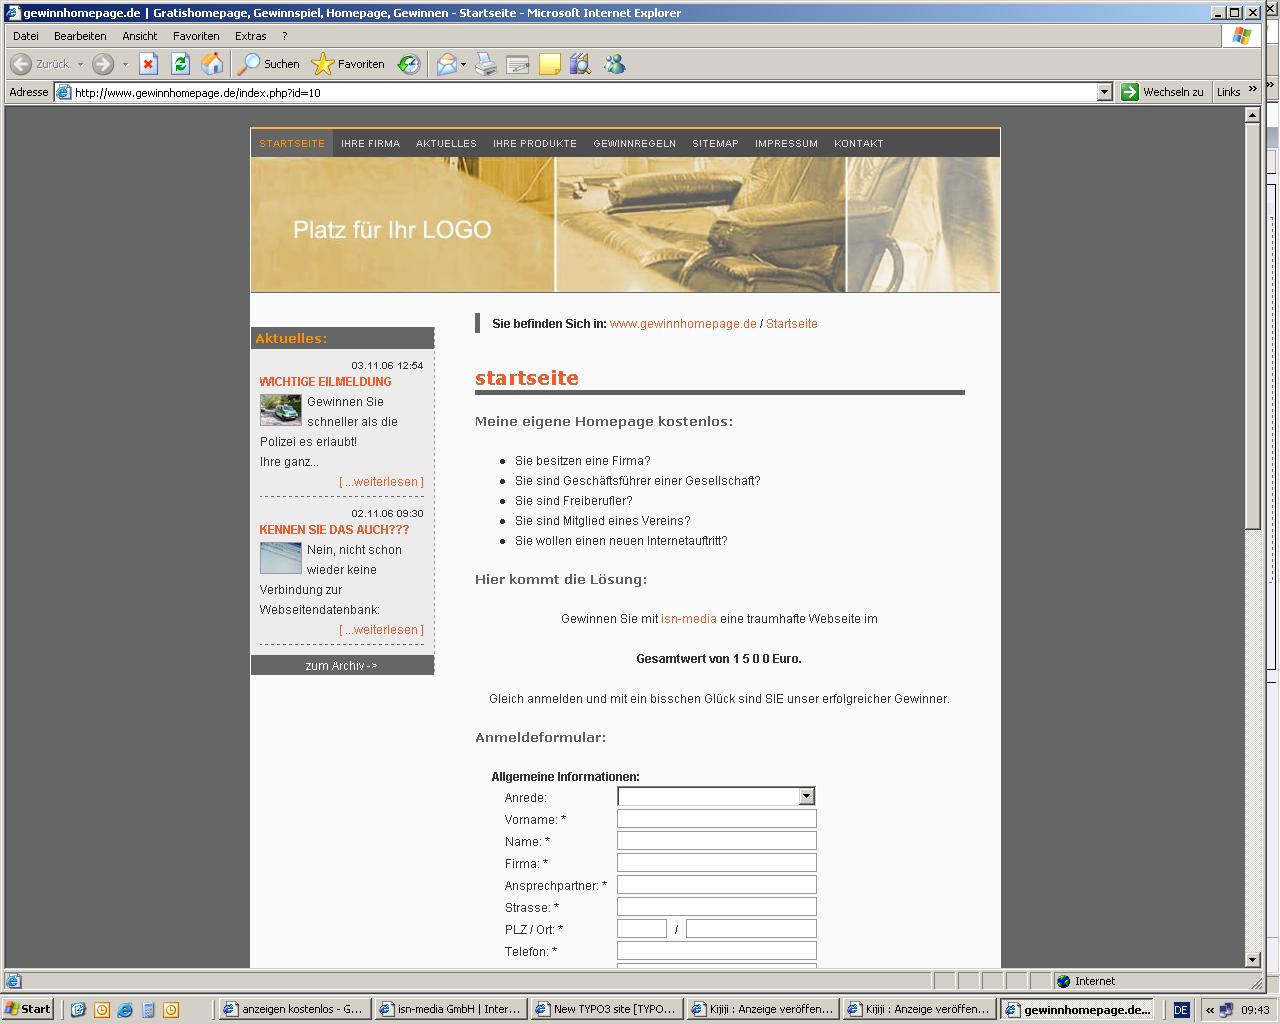Open the Extras menu
Image resolution: width=1280 pixels, height=1024 pixels.
click(251, 36)
